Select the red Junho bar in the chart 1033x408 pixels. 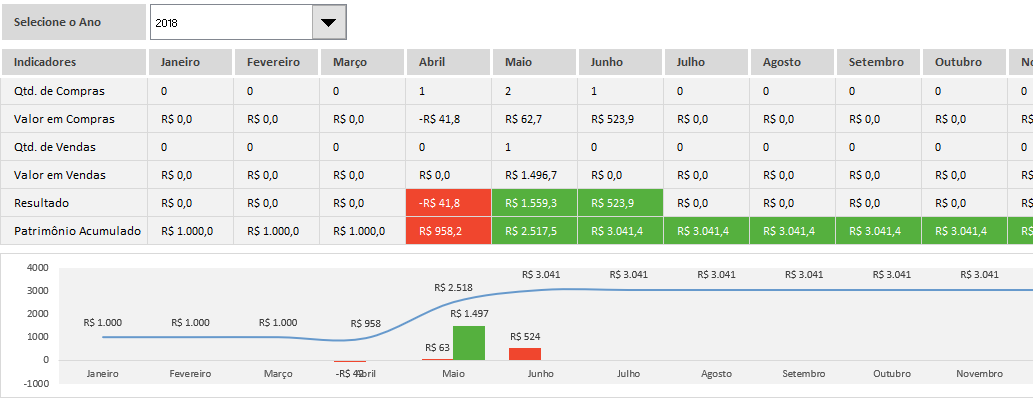click(525, 354)
